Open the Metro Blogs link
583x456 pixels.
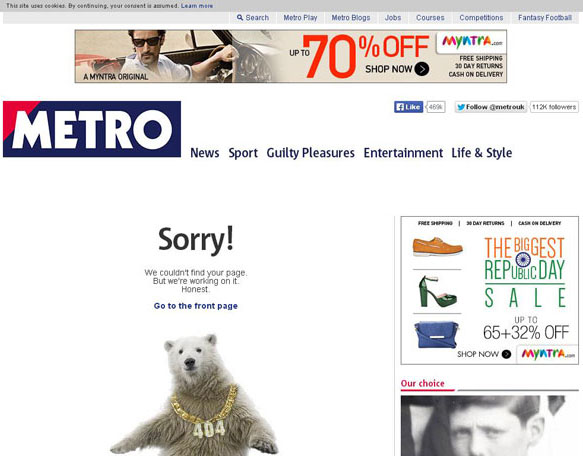point(351,17)
